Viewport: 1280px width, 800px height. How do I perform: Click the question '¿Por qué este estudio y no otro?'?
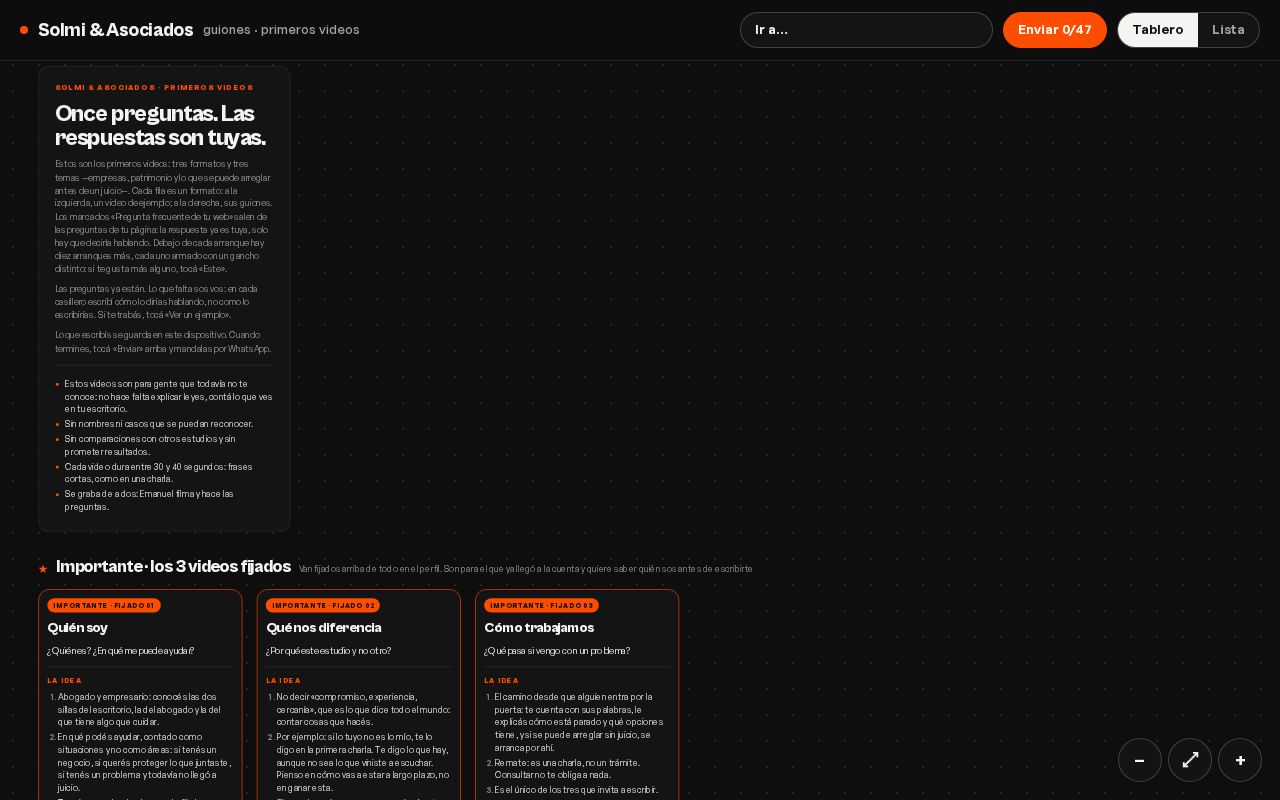click(329, 651)
